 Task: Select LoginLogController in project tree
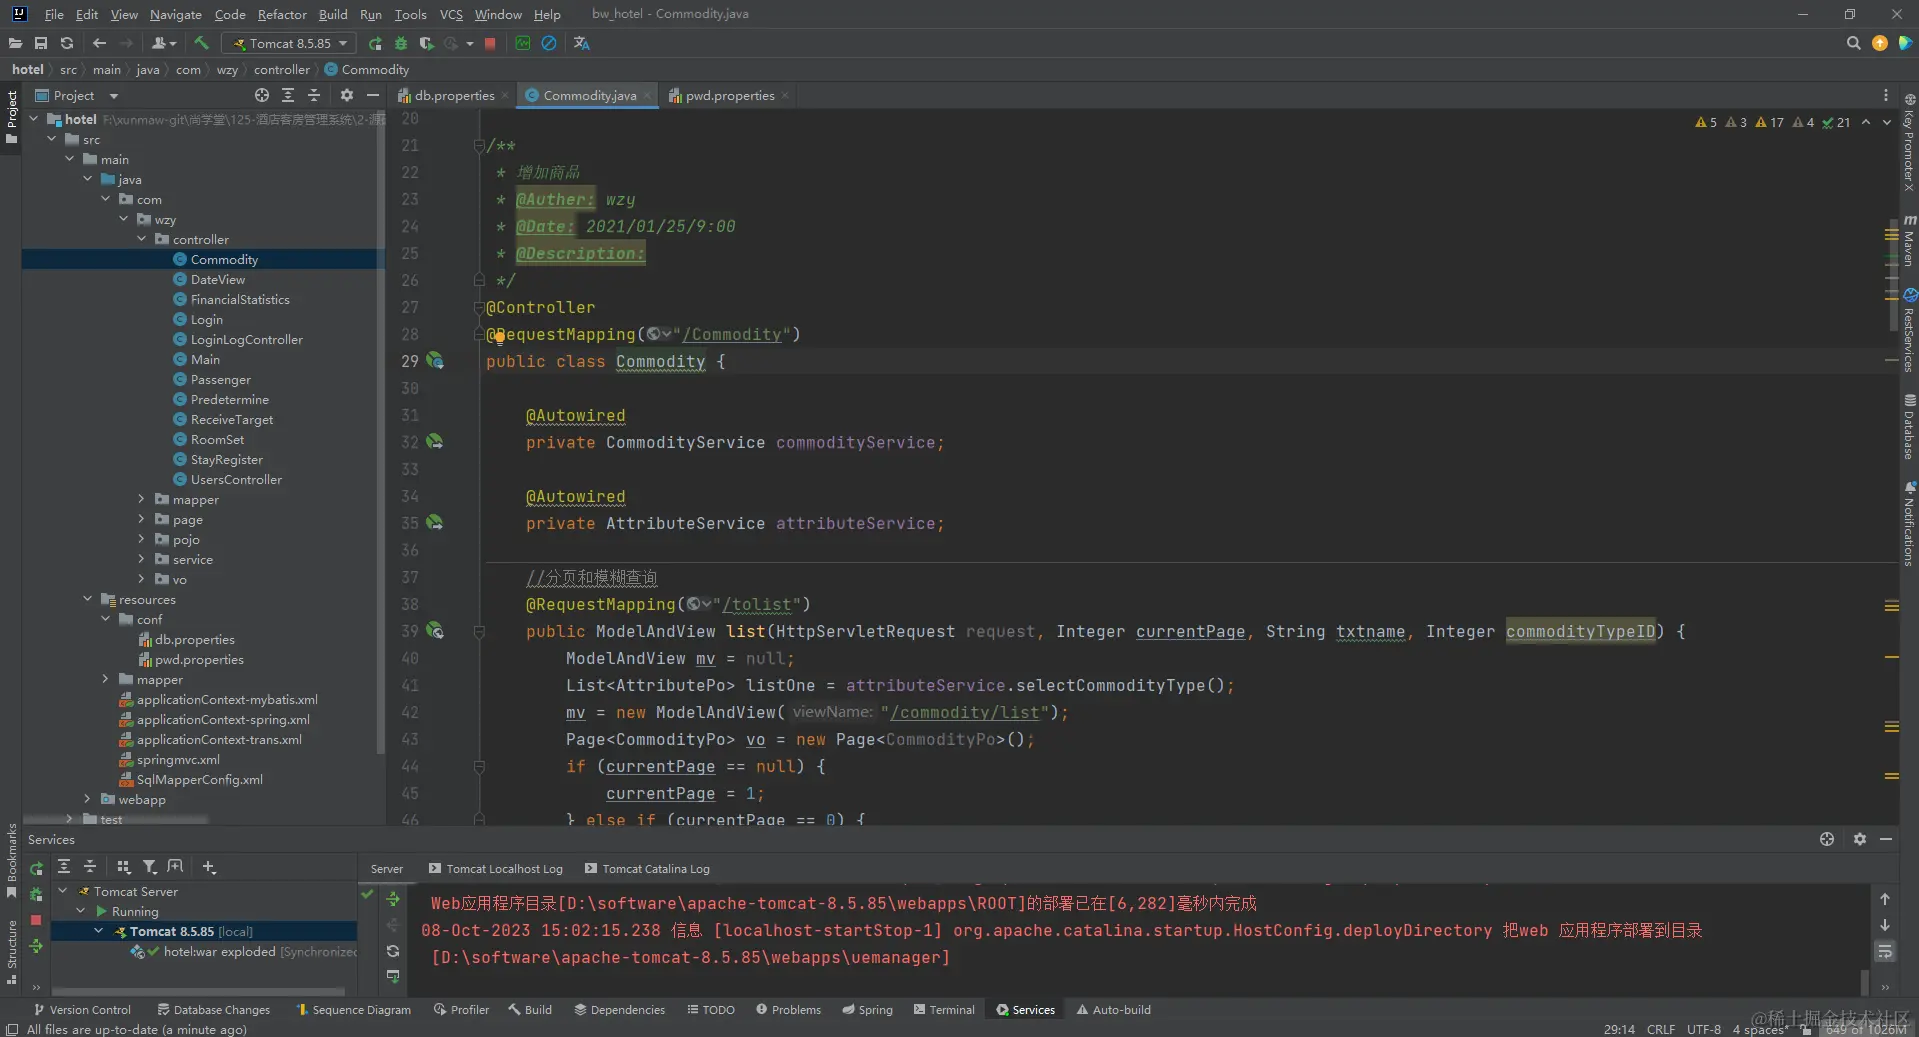[x=246, y=339]
